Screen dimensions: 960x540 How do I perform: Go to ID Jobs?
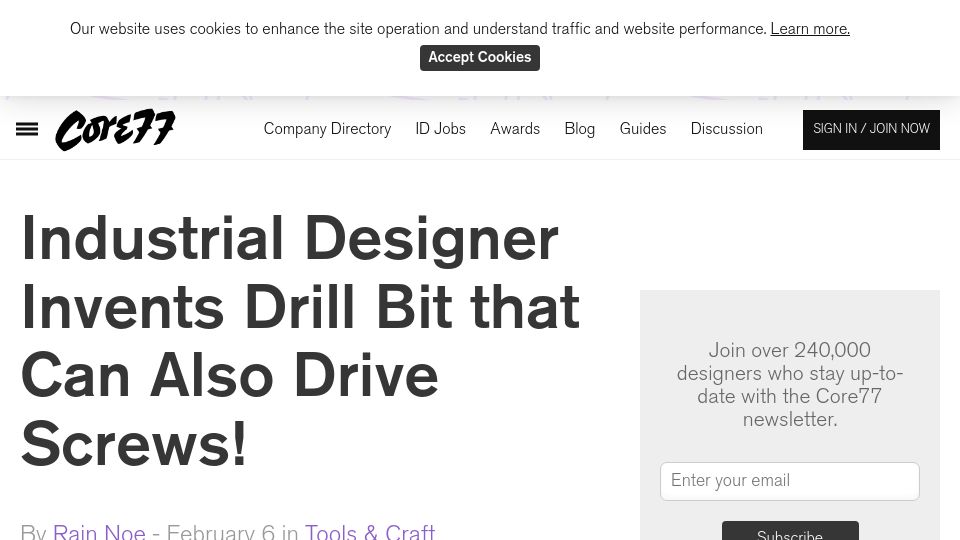click(440, 129)
